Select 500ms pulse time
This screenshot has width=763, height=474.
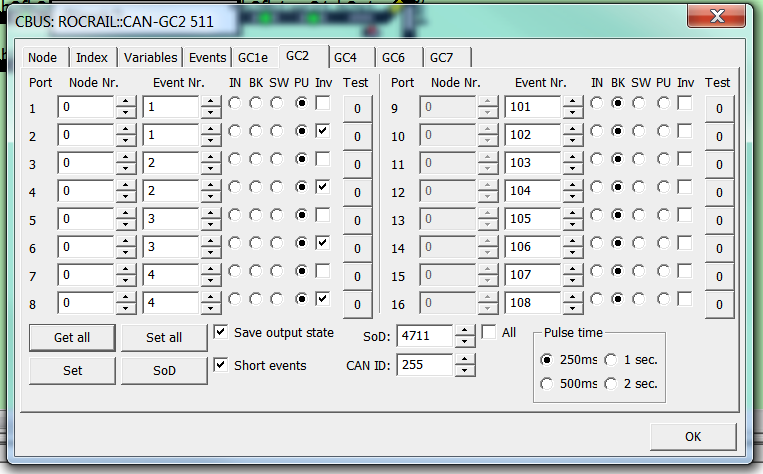547,383
